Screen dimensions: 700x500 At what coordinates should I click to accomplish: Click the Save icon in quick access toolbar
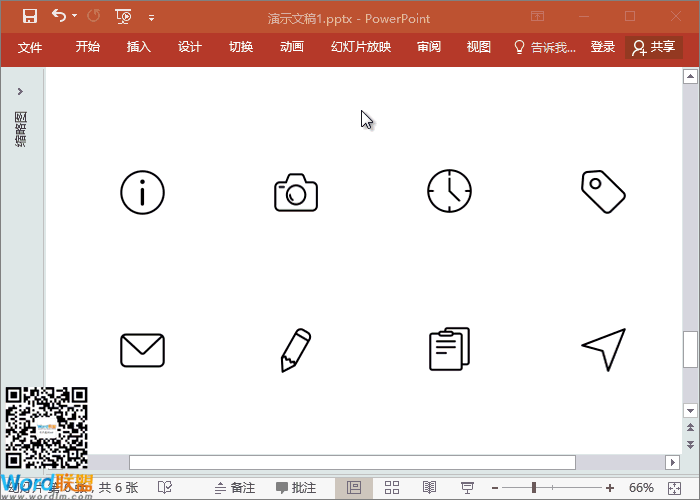click(x=29, y=16)
